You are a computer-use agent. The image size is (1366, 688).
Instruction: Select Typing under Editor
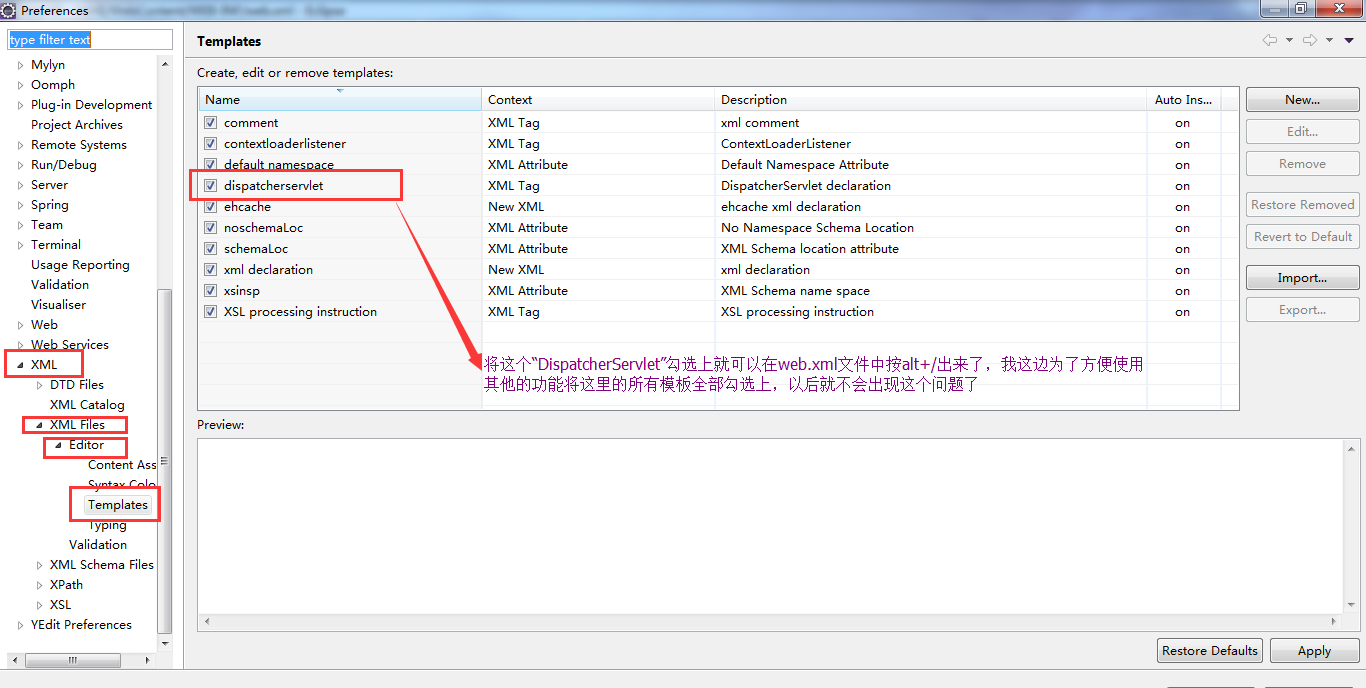[107, 525]
